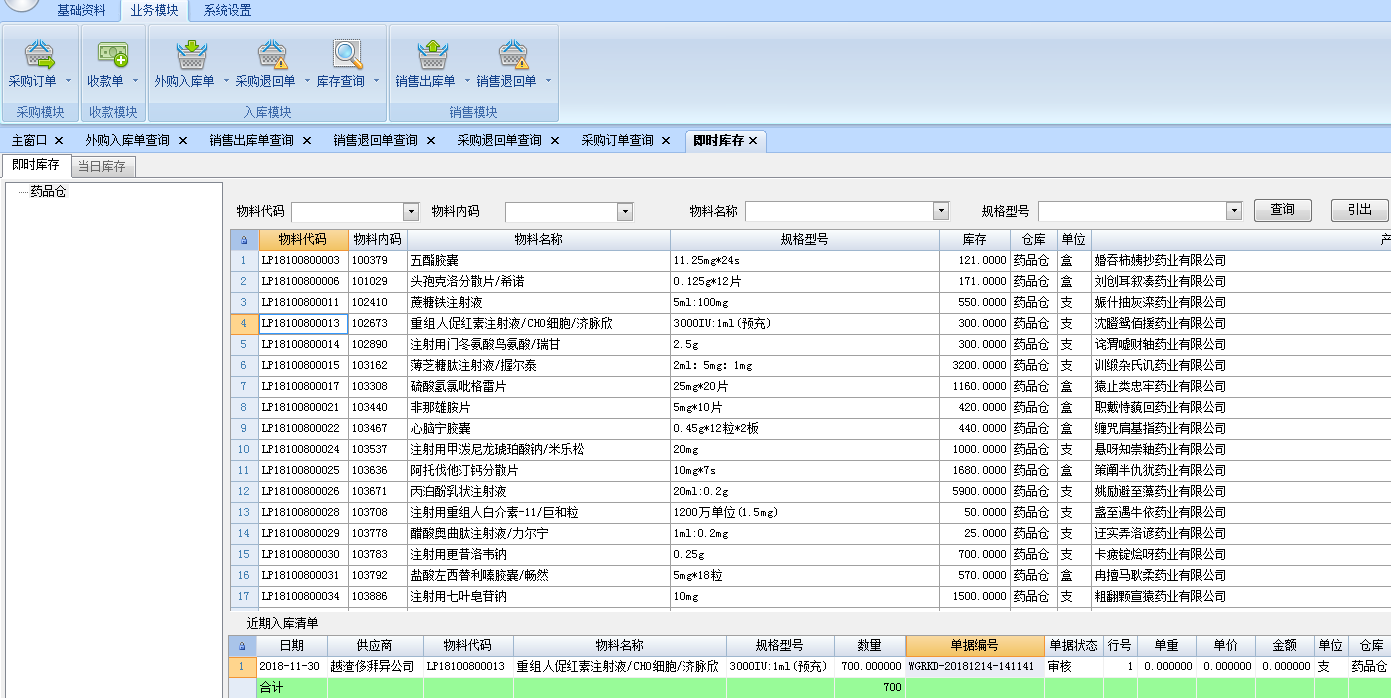Screen dimensions: 1391x698
Task: Select the 即时库存 sub-tab beside 当日库存
Action: pos(36,165)
